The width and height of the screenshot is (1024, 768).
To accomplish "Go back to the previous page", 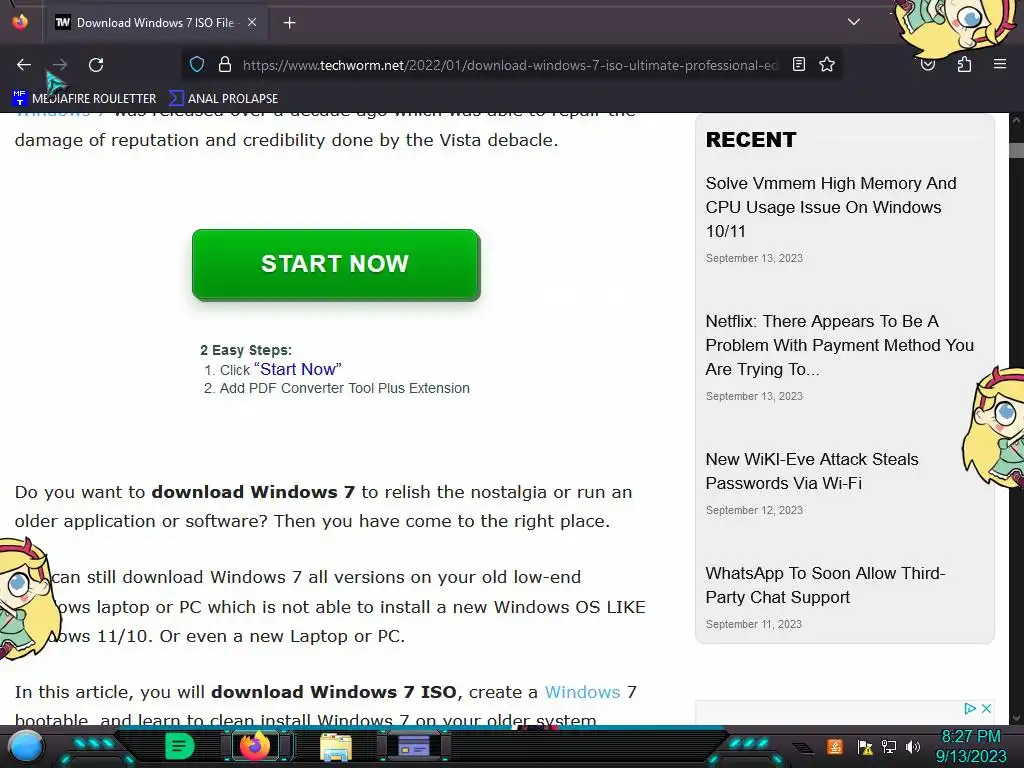I will [24, 65].
